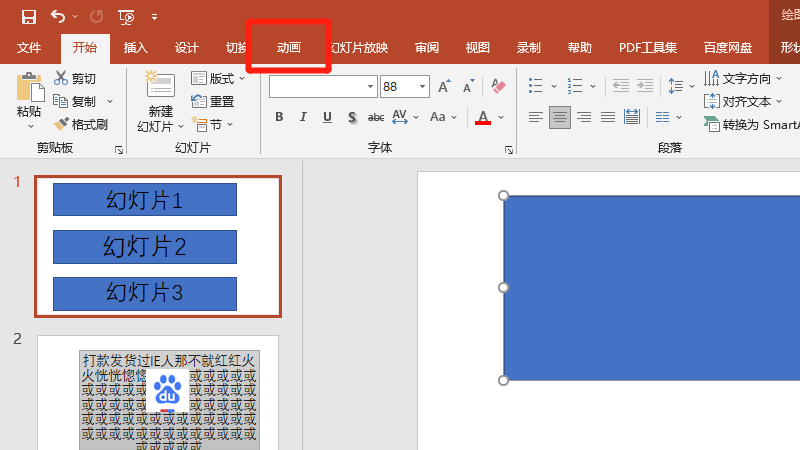Toggle italic formatting (I)
This screenshot has height=450, width=800.
coord(304,118)
